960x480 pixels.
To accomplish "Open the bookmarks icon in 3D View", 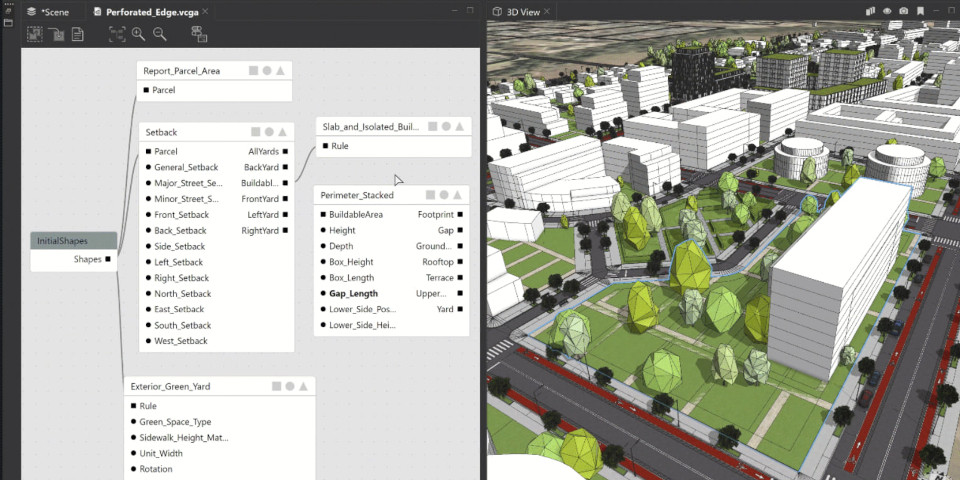I will pyautogui.click(x=920, y=11).
